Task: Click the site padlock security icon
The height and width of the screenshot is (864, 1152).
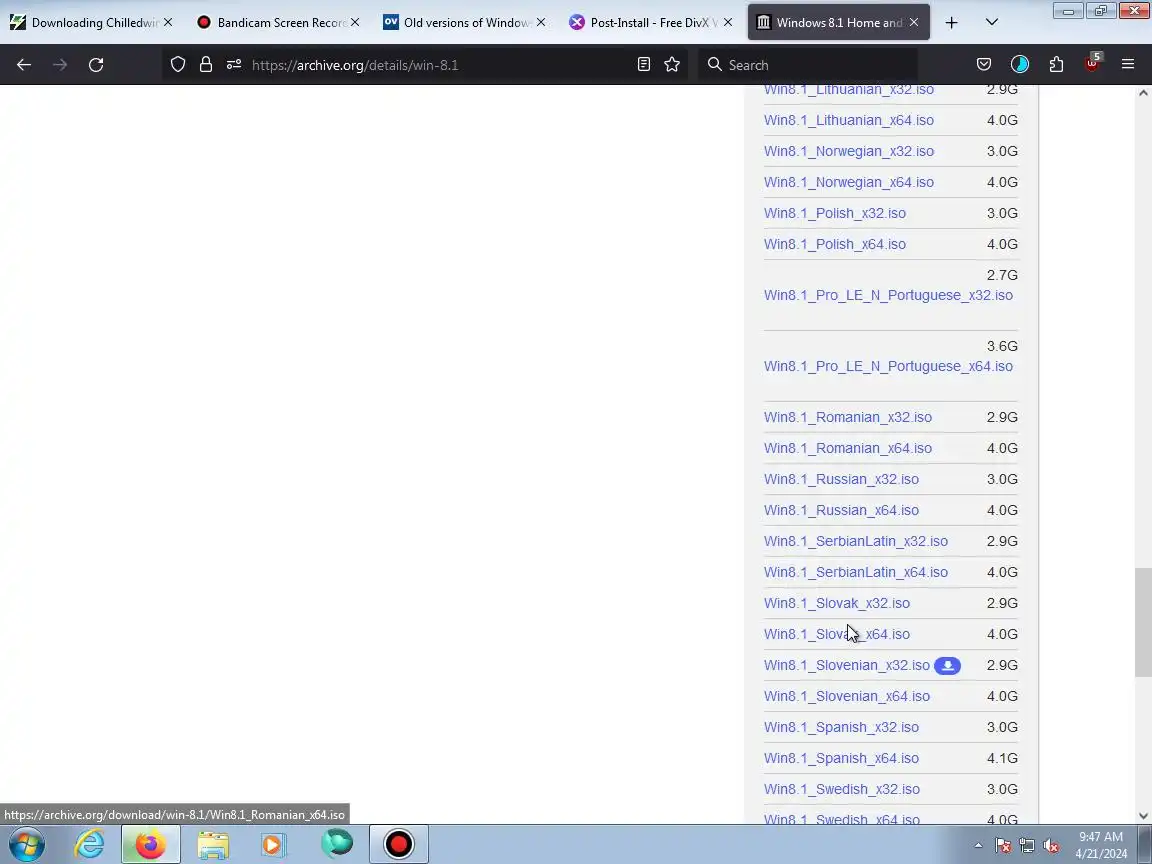Action: point(206,65)
